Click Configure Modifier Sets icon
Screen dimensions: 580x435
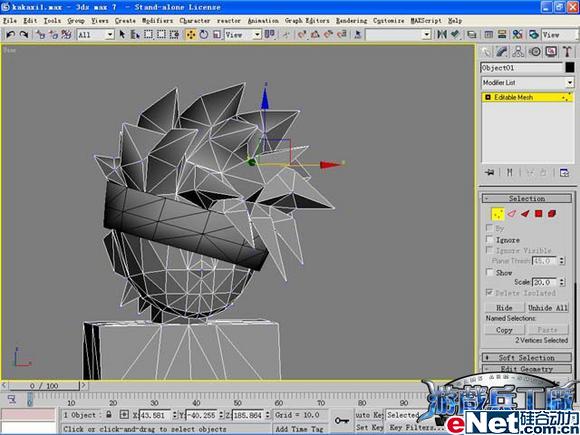564,172
